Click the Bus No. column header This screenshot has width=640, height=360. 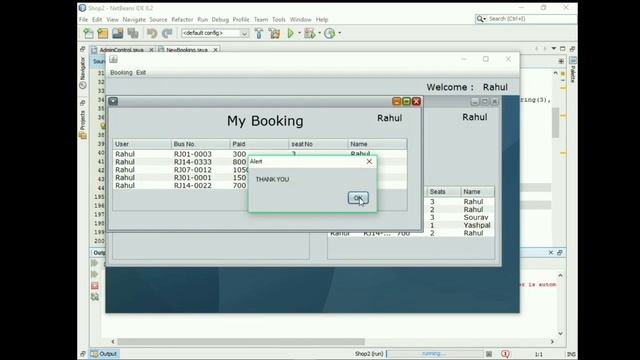[x=200, y=144]
